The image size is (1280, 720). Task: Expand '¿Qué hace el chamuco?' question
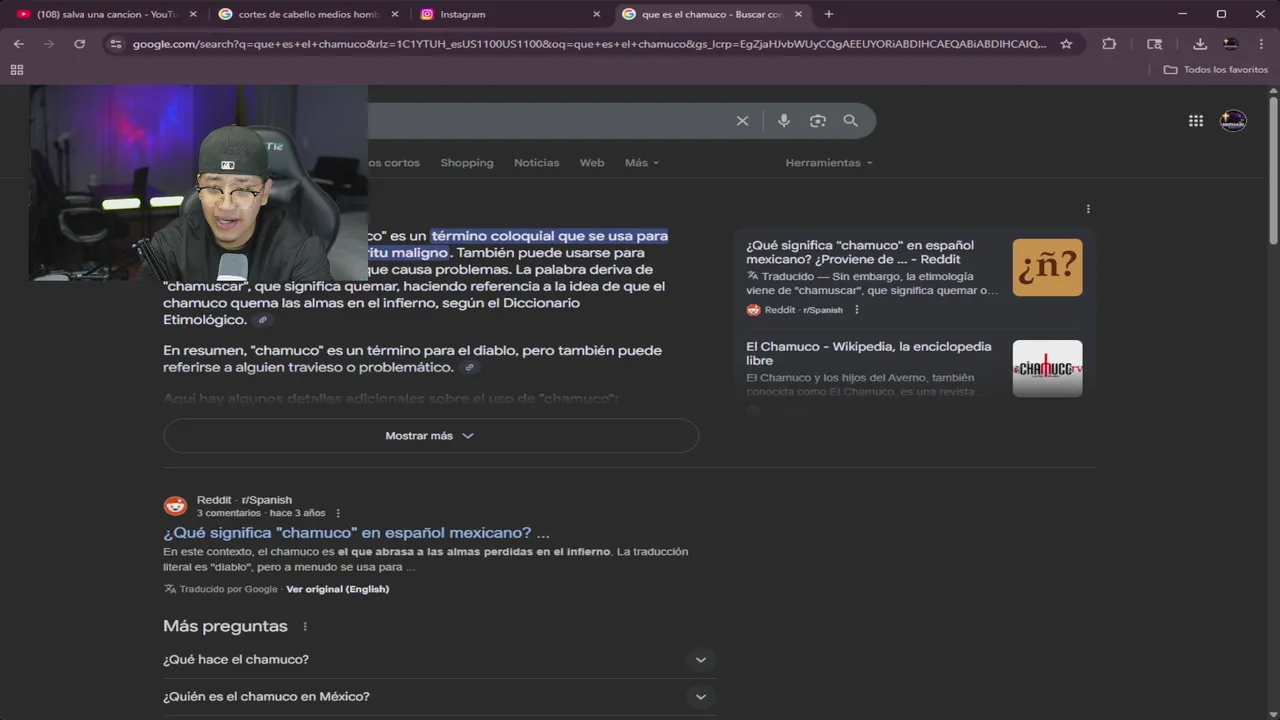coord(439,660)
